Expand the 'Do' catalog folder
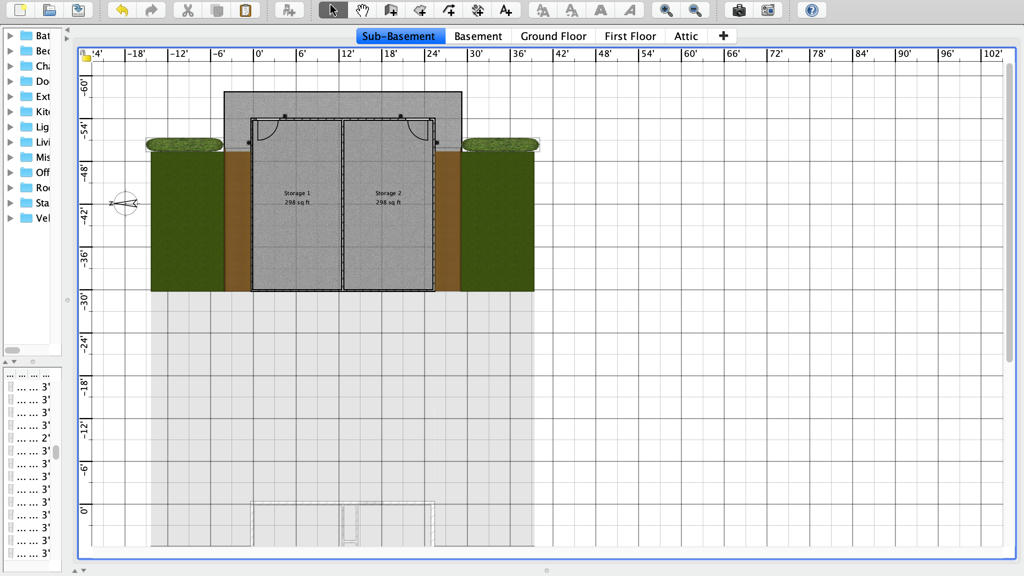1024x576 pixels. tap(10, 81)
